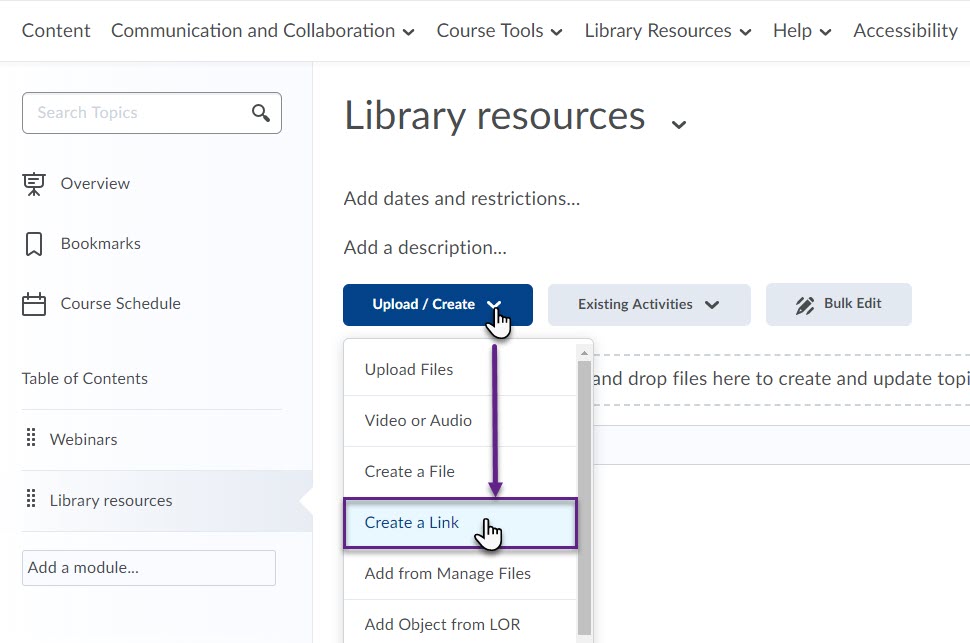Choose Video or Audio option
Screen dimensions: 970x643
(x=460, y=421)
